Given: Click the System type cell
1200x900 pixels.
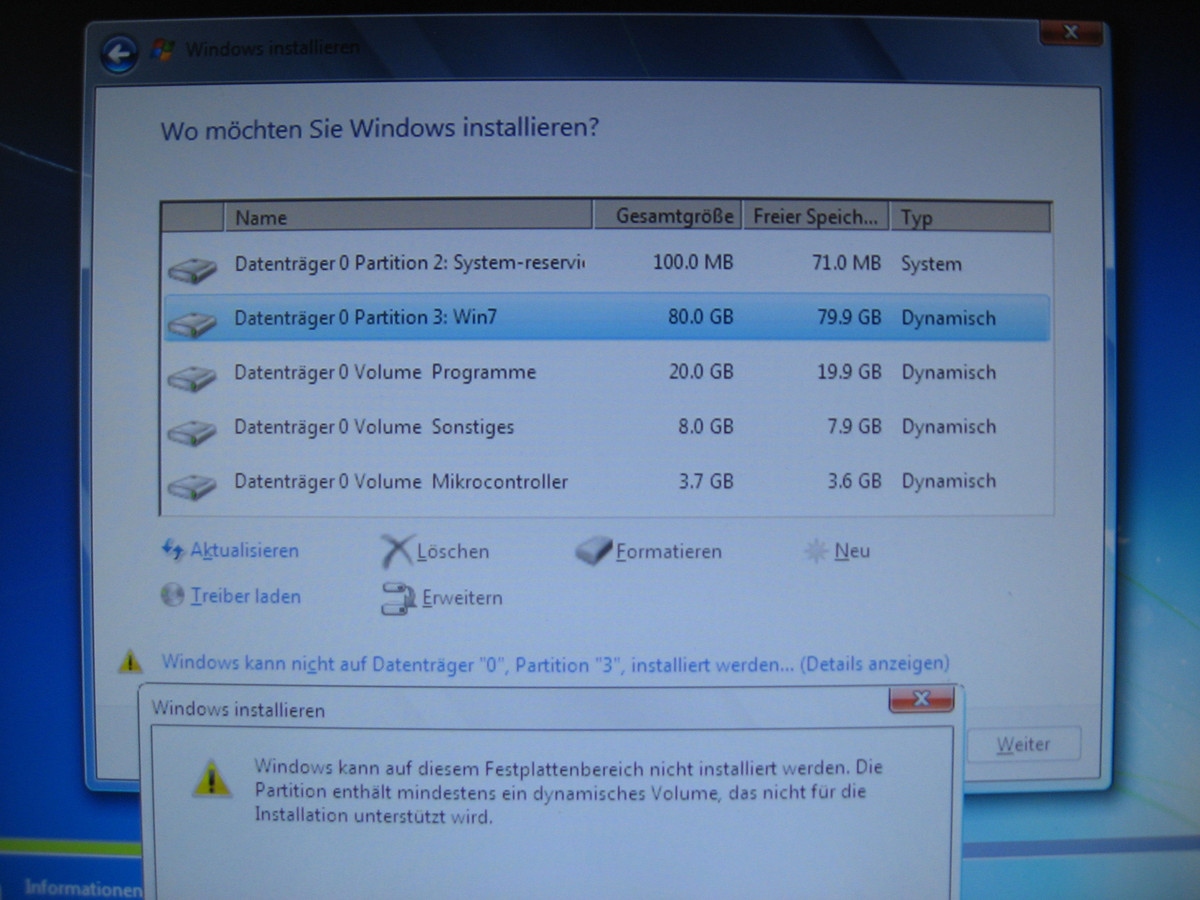Looking at the screenshot, I should point(931,264).
